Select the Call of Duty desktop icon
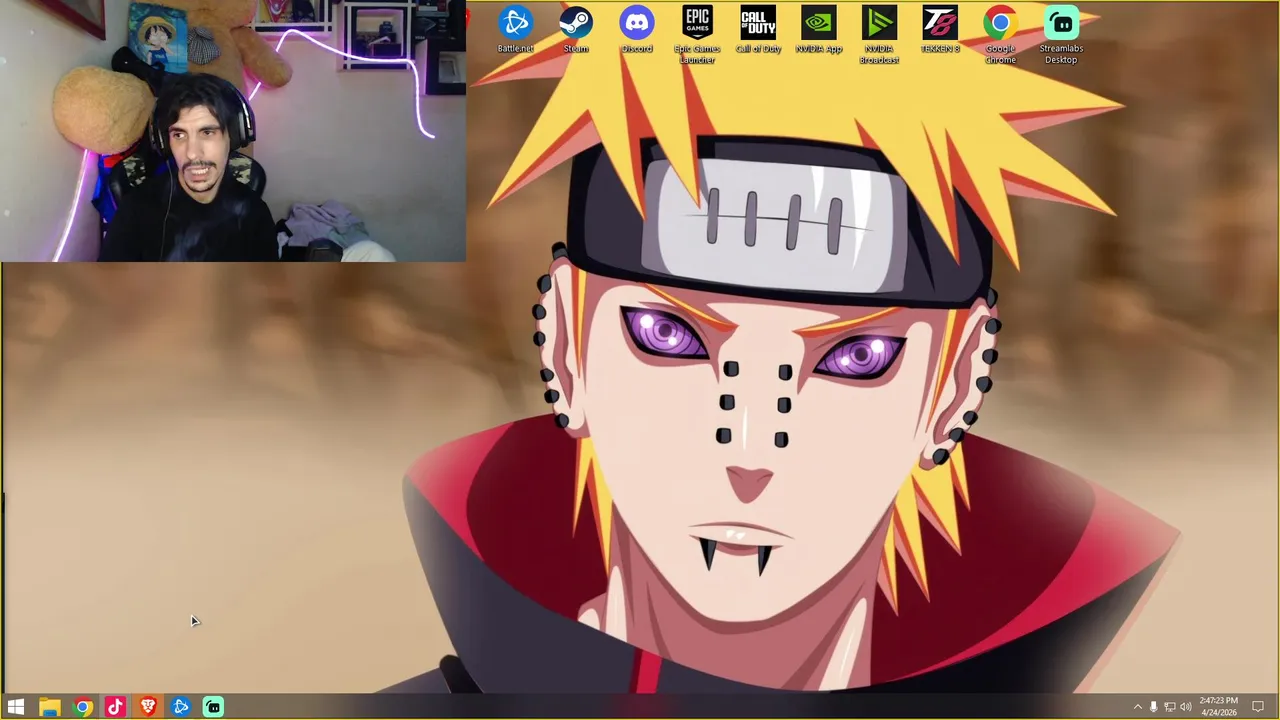Viewport: 1280px width, 720px height. tap(758, 30)
